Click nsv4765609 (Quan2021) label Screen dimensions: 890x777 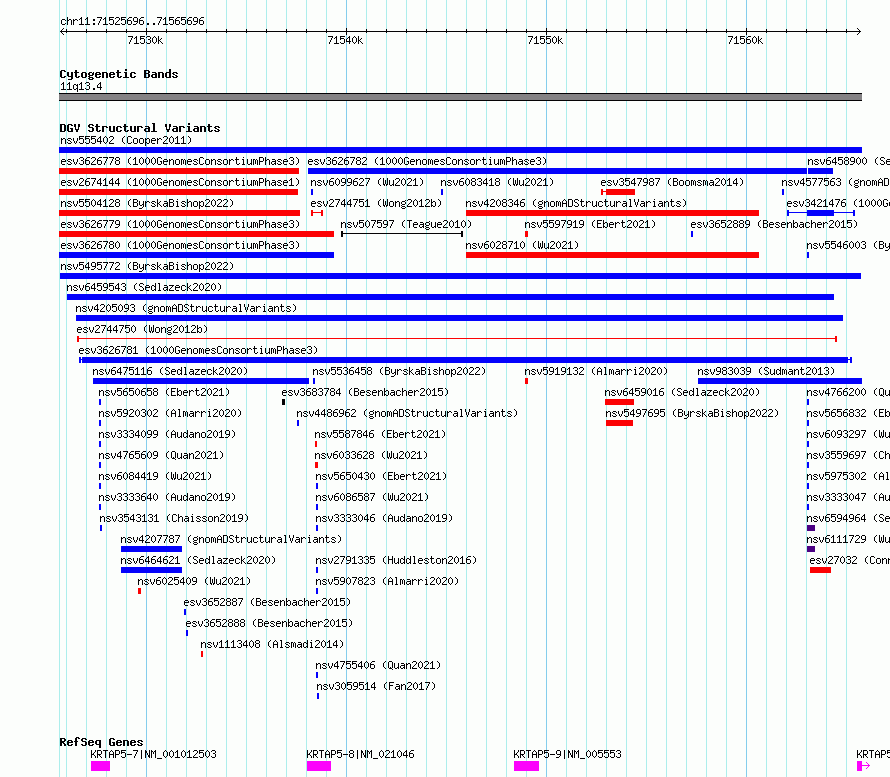point(161,455)
